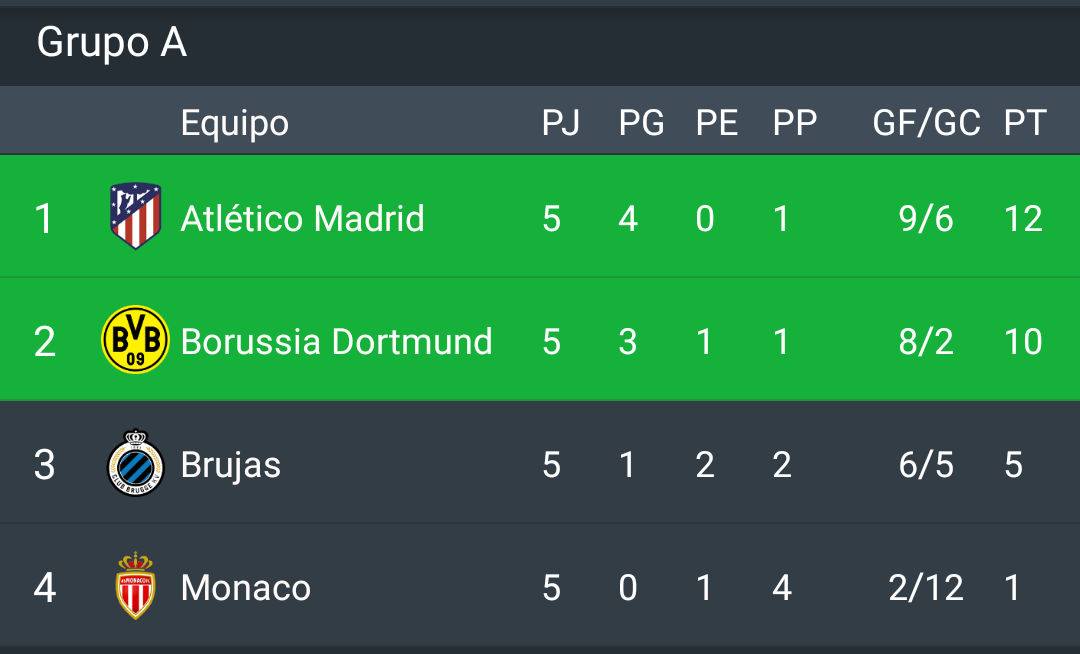Click position number 3 for Brujas
Viewport: 1080px width, 654px height.
coord(44,465)
